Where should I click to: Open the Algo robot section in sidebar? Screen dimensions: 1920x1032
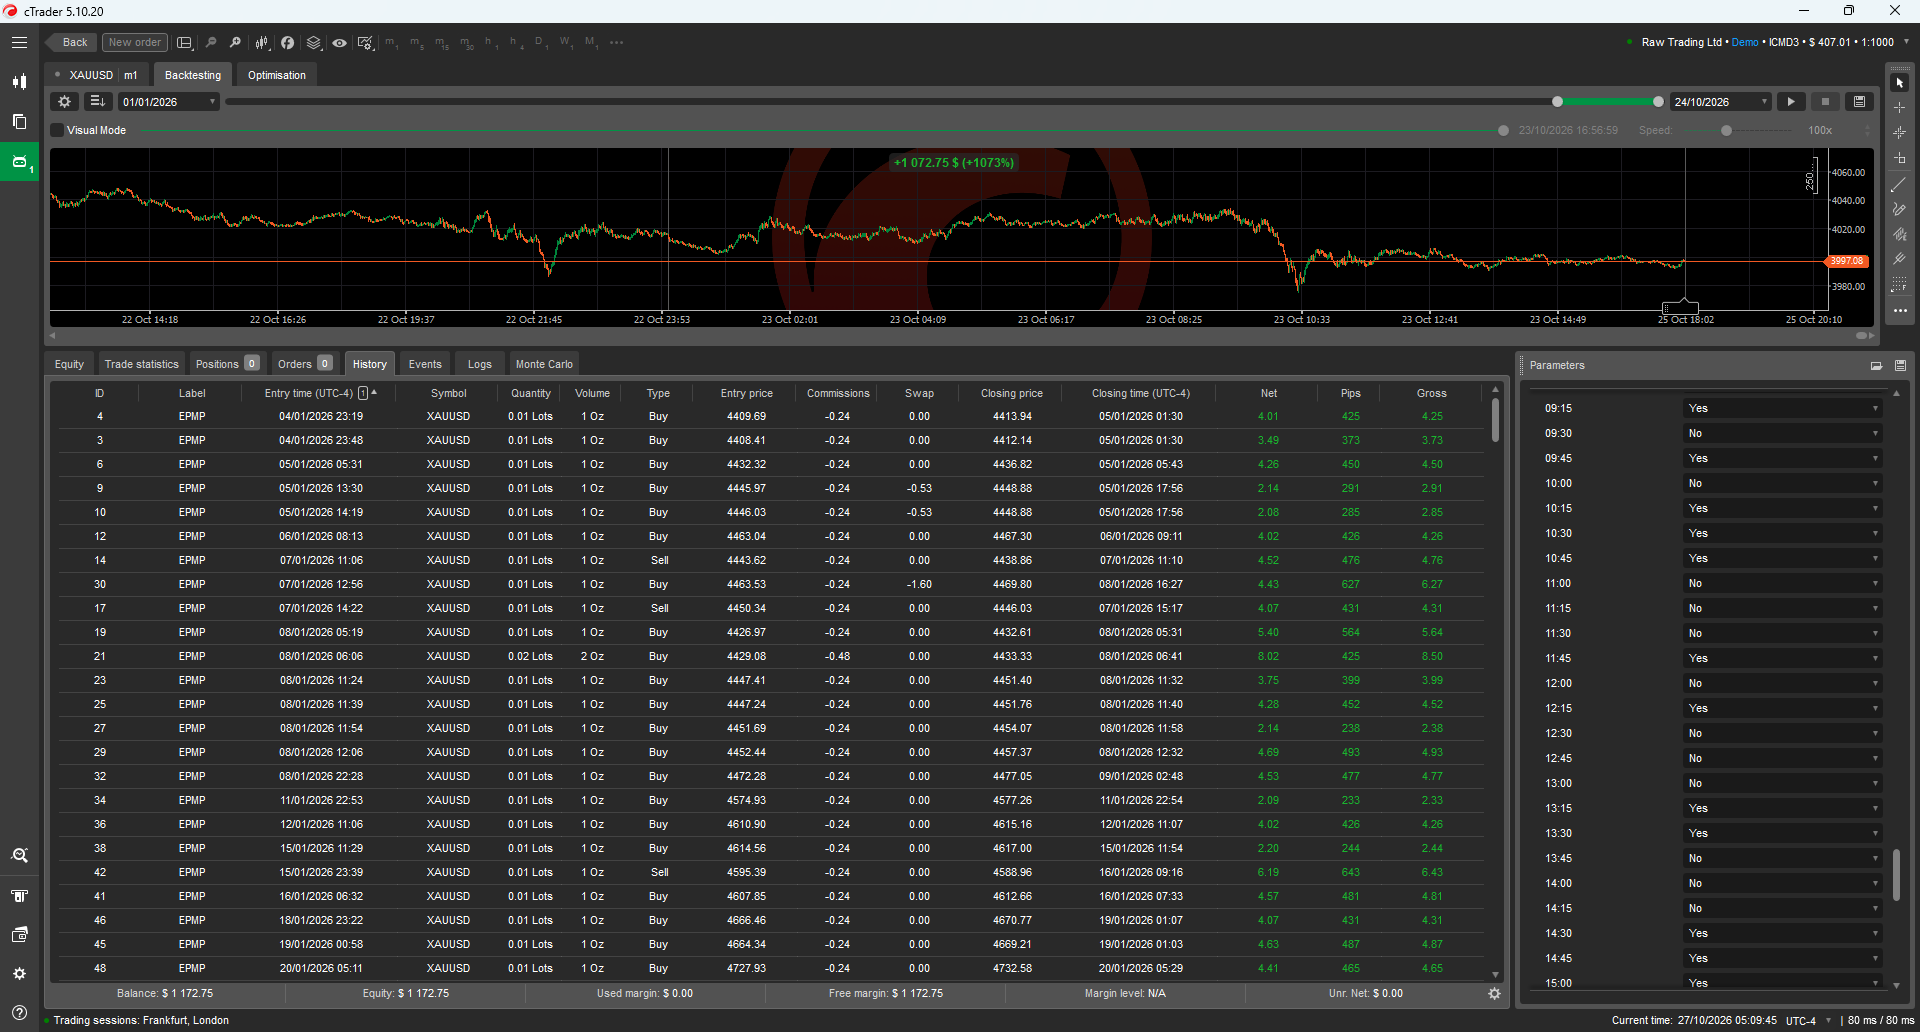[x=19, y=161]
